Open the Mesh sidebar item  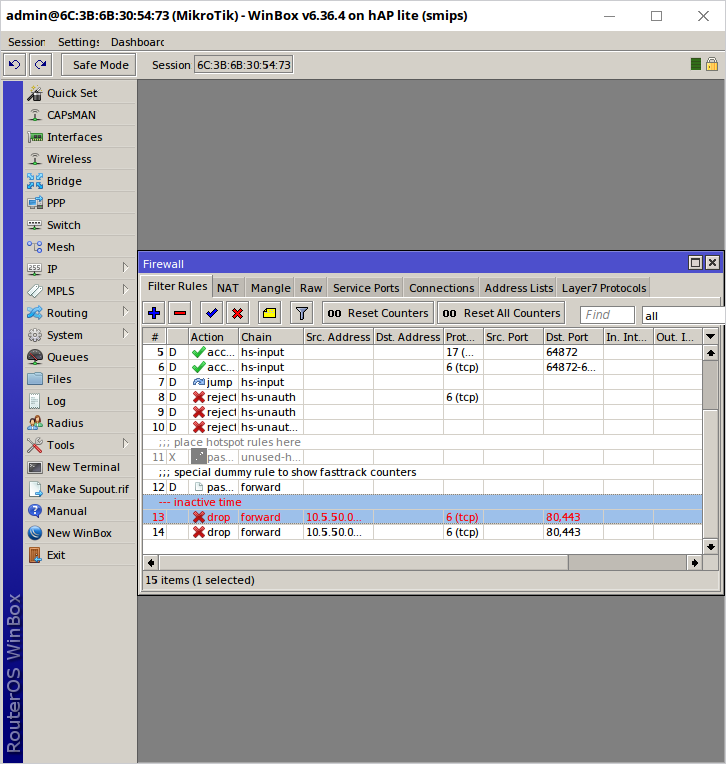[80, 247]
